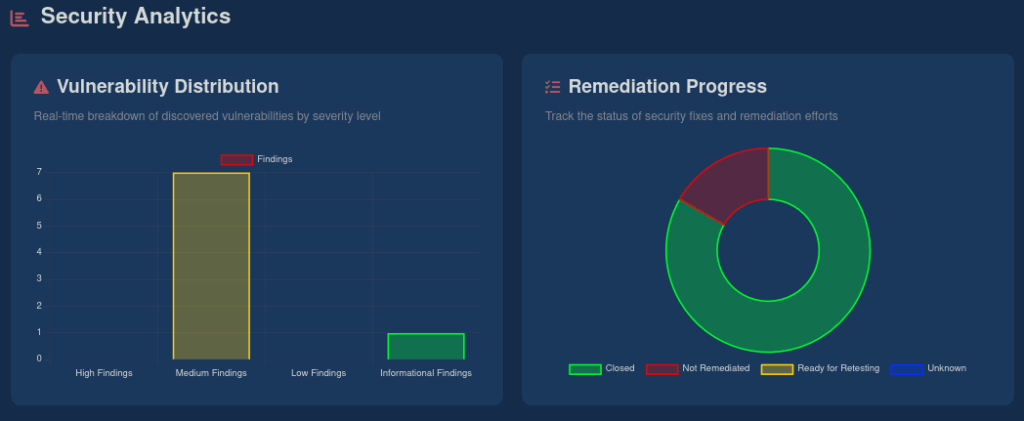Click the Security Analytics bar chart icon

coord(19,17)
